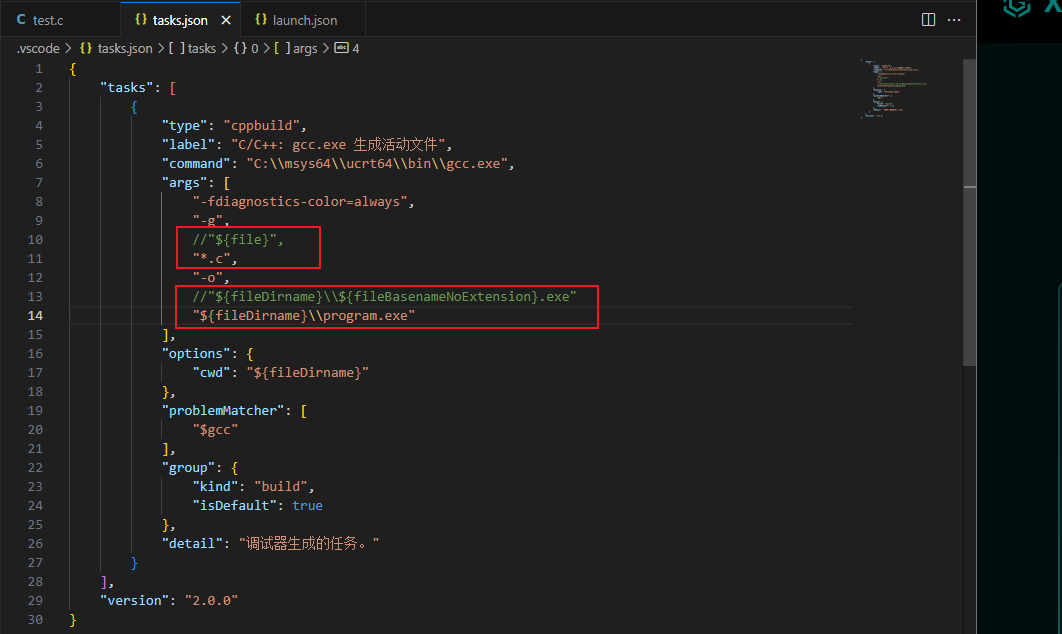
Task: Click the object icon beside breadcrumb 0
Action: coord(240,48)
